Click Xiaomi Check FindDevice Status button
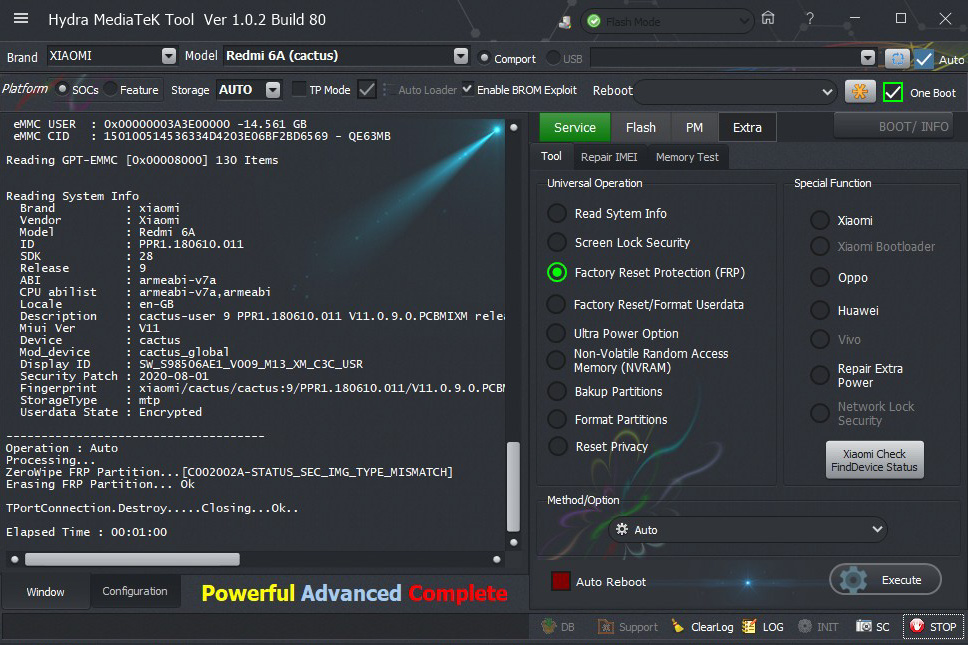968x645 pixels. click(x=874, y=460)
